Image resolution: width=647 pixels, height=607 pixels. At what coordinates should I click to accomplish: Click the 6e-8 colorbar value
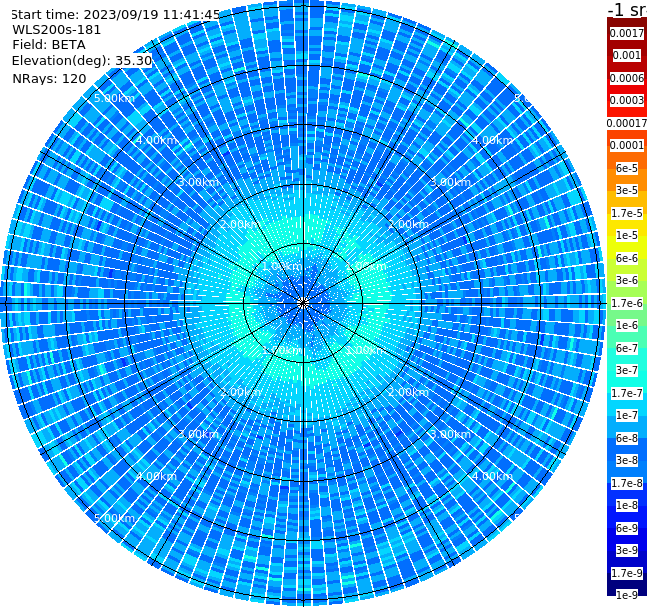(x=627, y=438)
